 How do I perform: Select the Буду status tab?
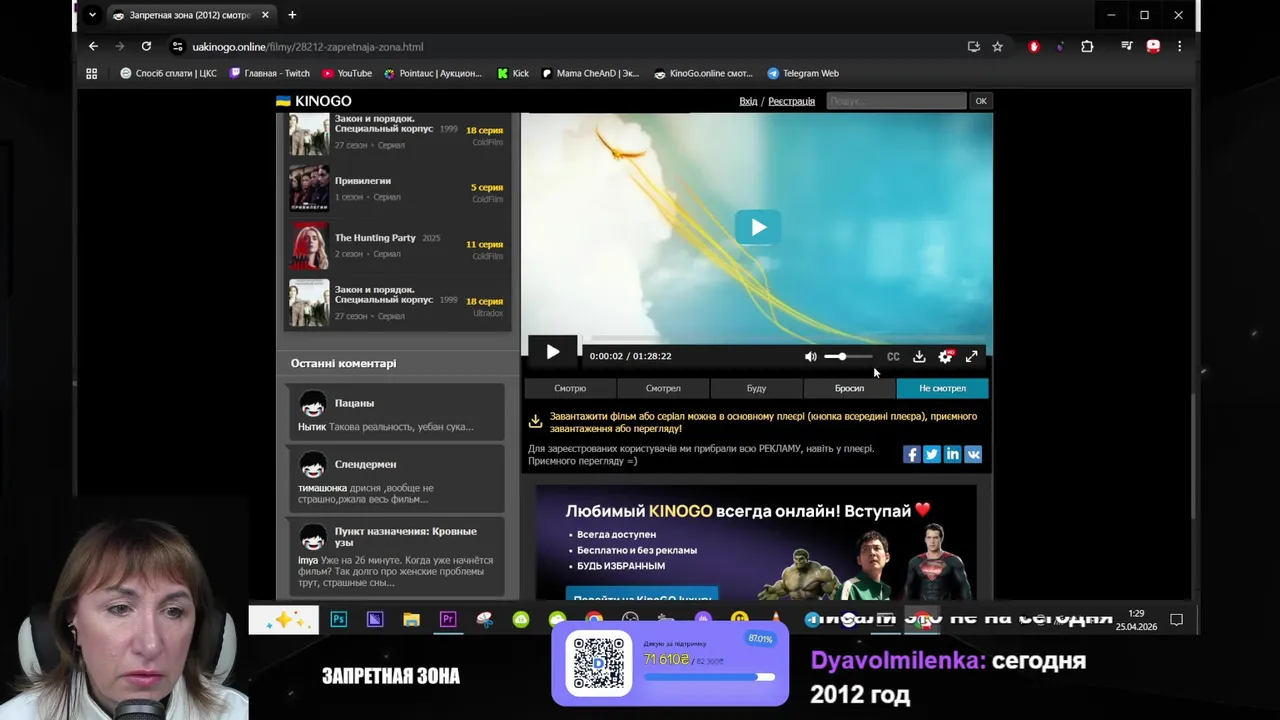point(756,388)
